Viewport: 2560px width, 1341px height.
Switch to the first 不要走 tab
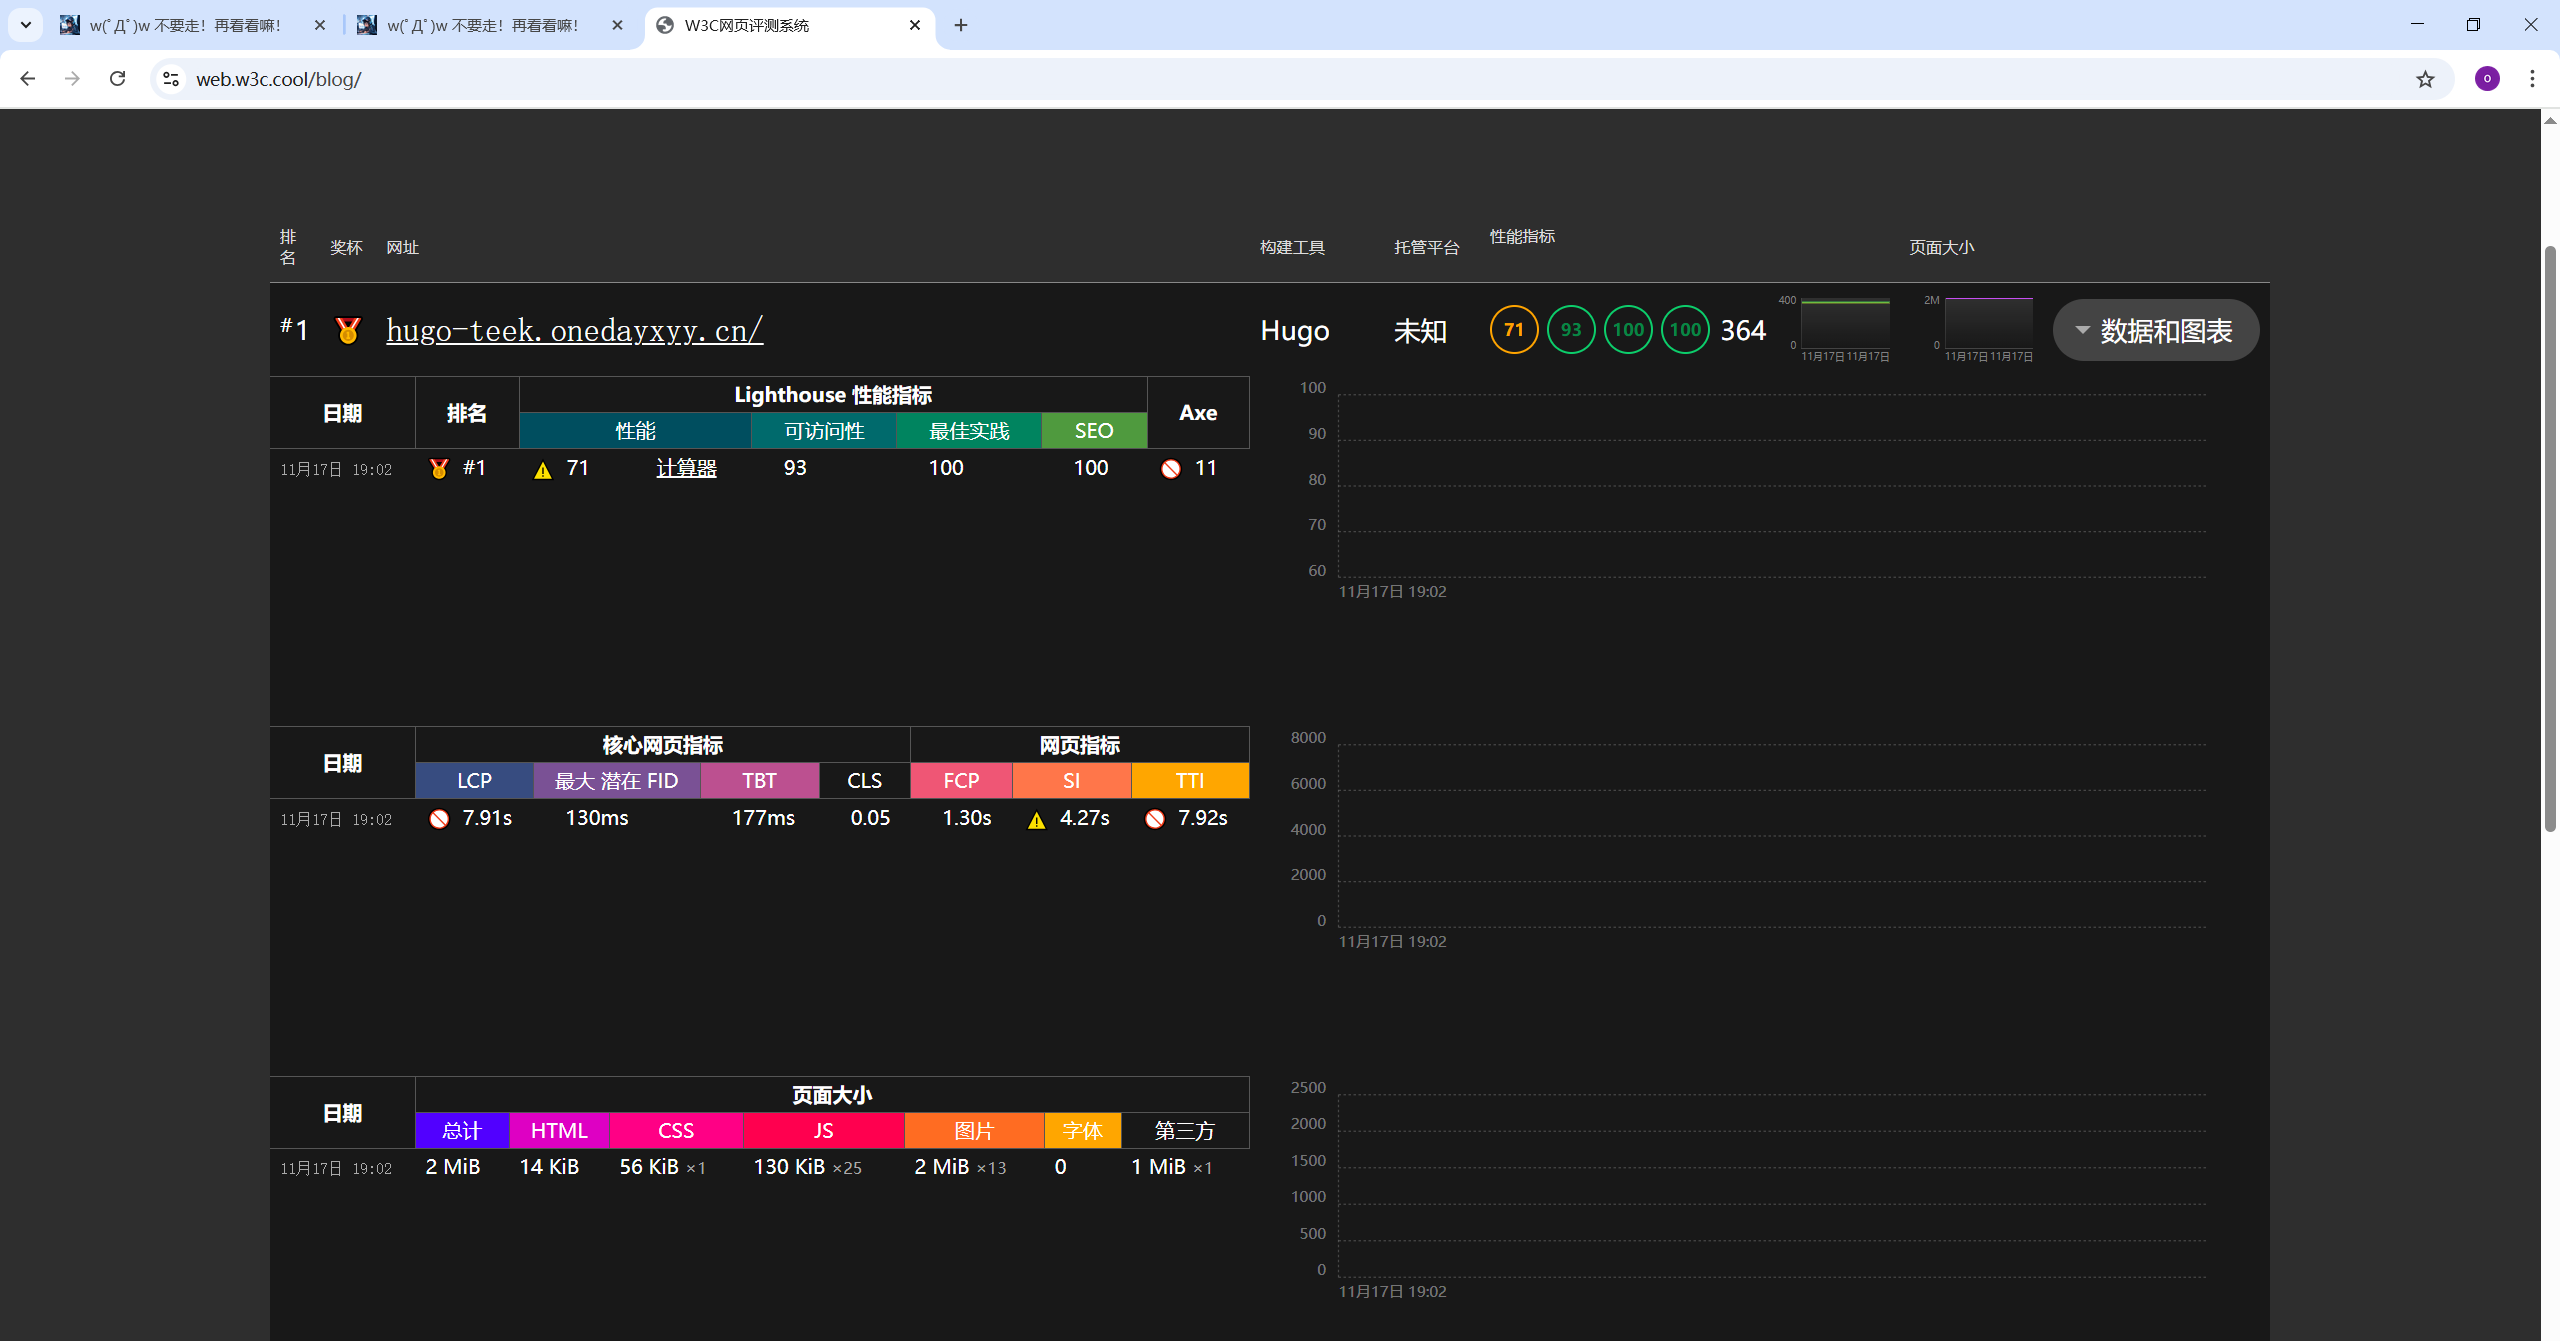pos(185,25)
